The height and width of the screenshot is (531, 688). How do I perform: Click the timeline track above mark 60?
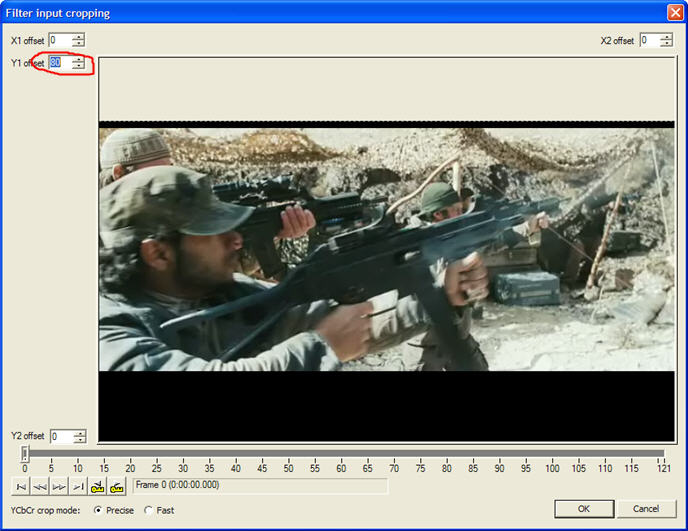(341, 453)
